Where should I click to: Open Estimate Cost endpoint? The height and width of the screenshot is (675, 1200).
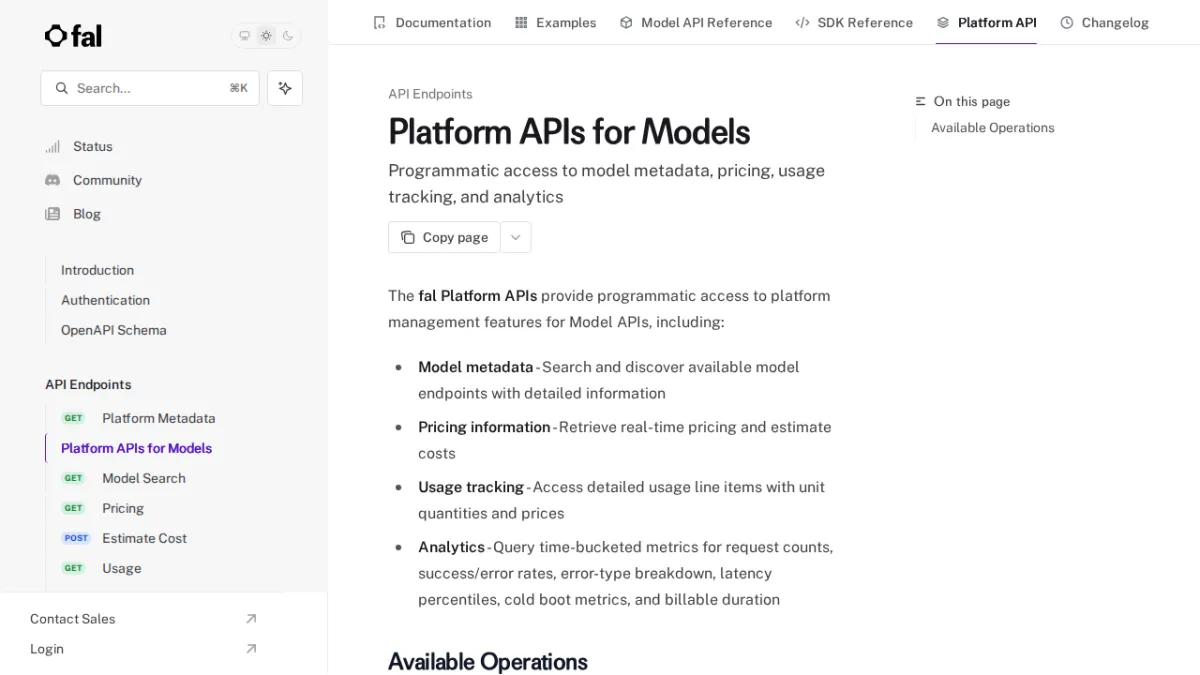[144, 538]
